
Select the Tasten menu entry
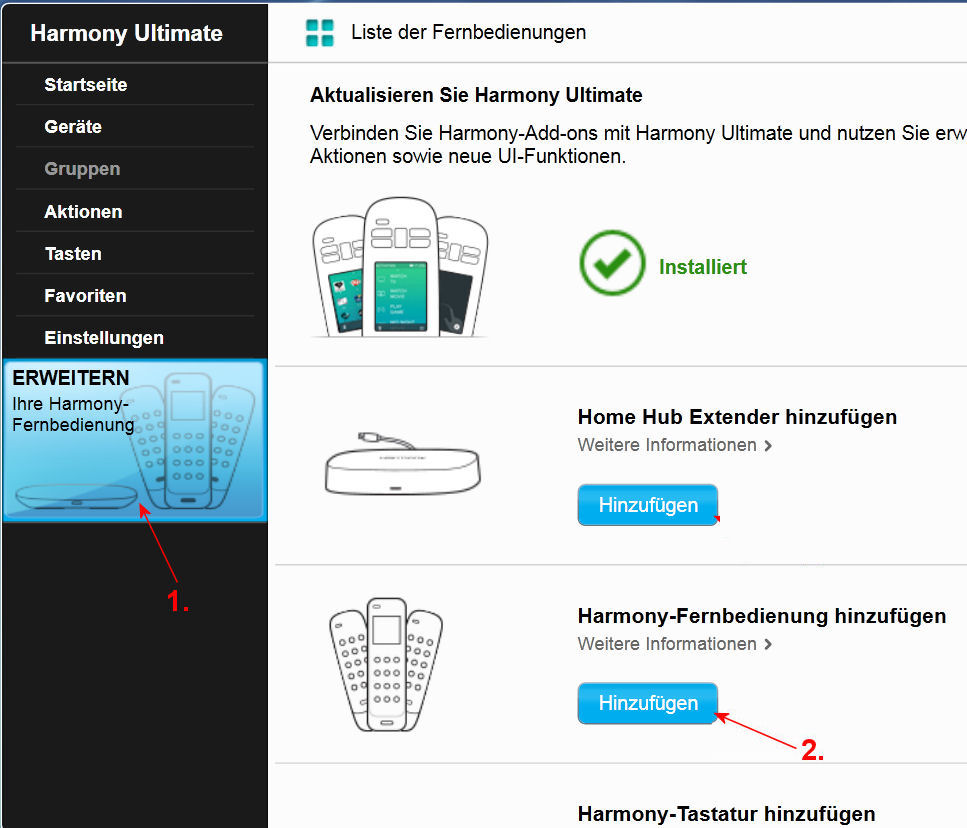[x=73, y=254]
